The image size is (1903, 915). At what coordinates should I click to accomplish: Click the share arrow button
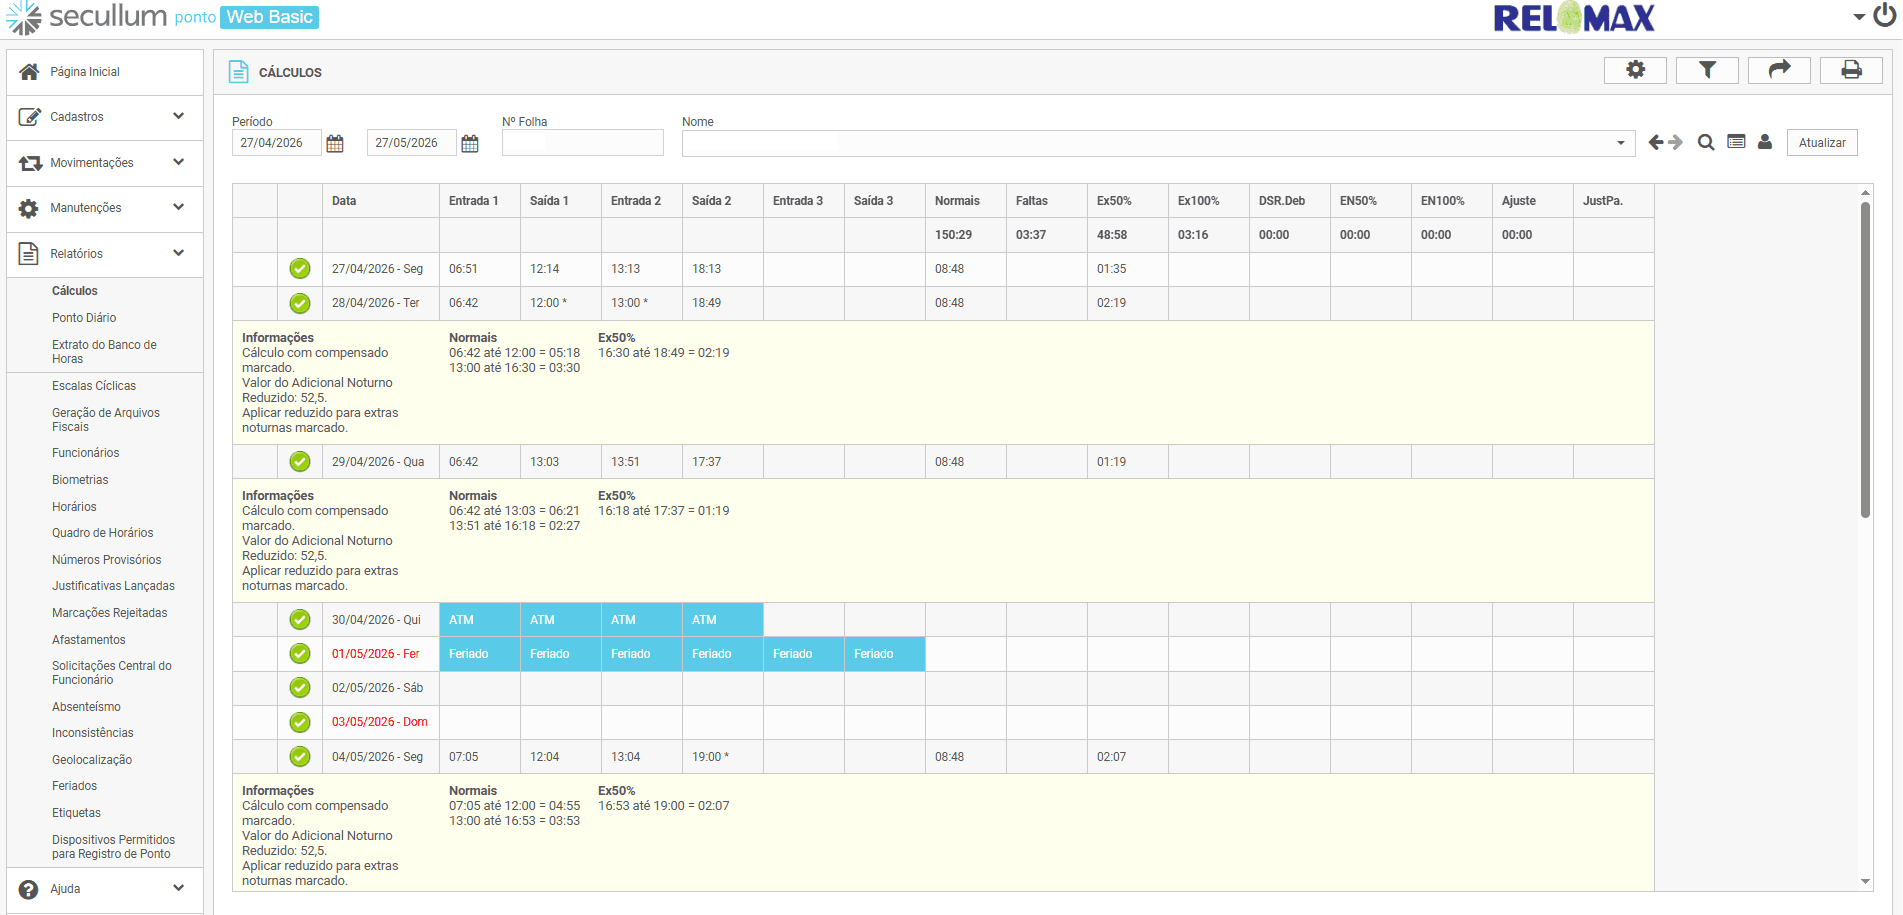(x=1779, y=70)
